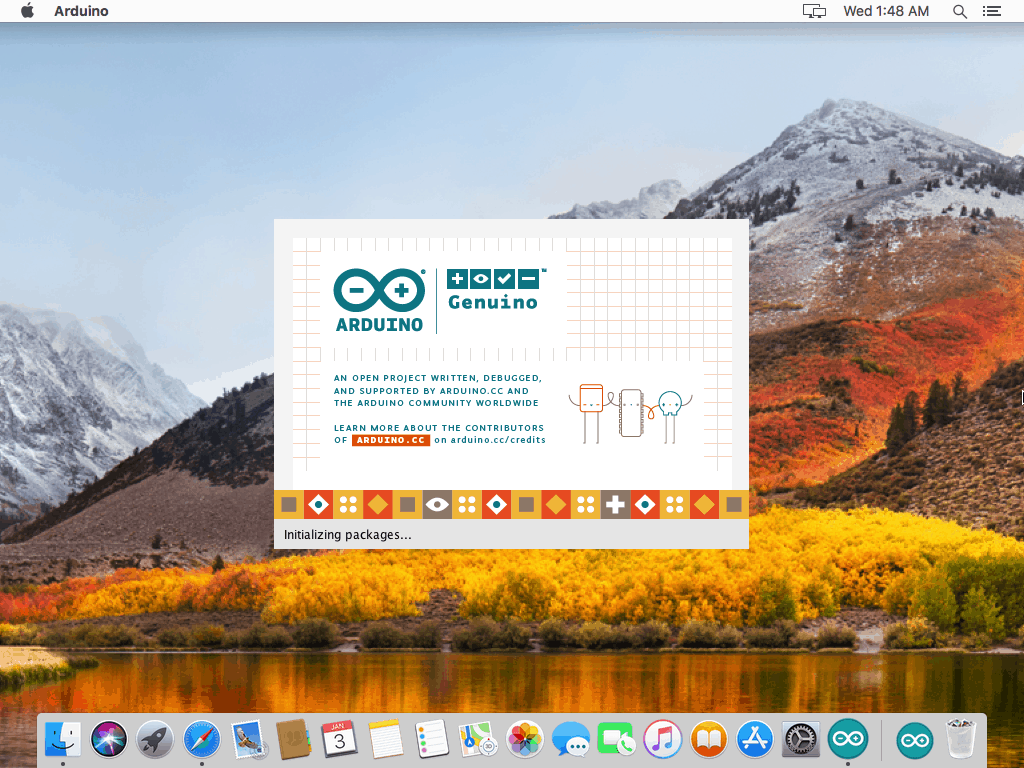This screenshot has height=768, width=1024.
Task: Open the display mirroring menu bar icon
Action: [x=814, y=11]
